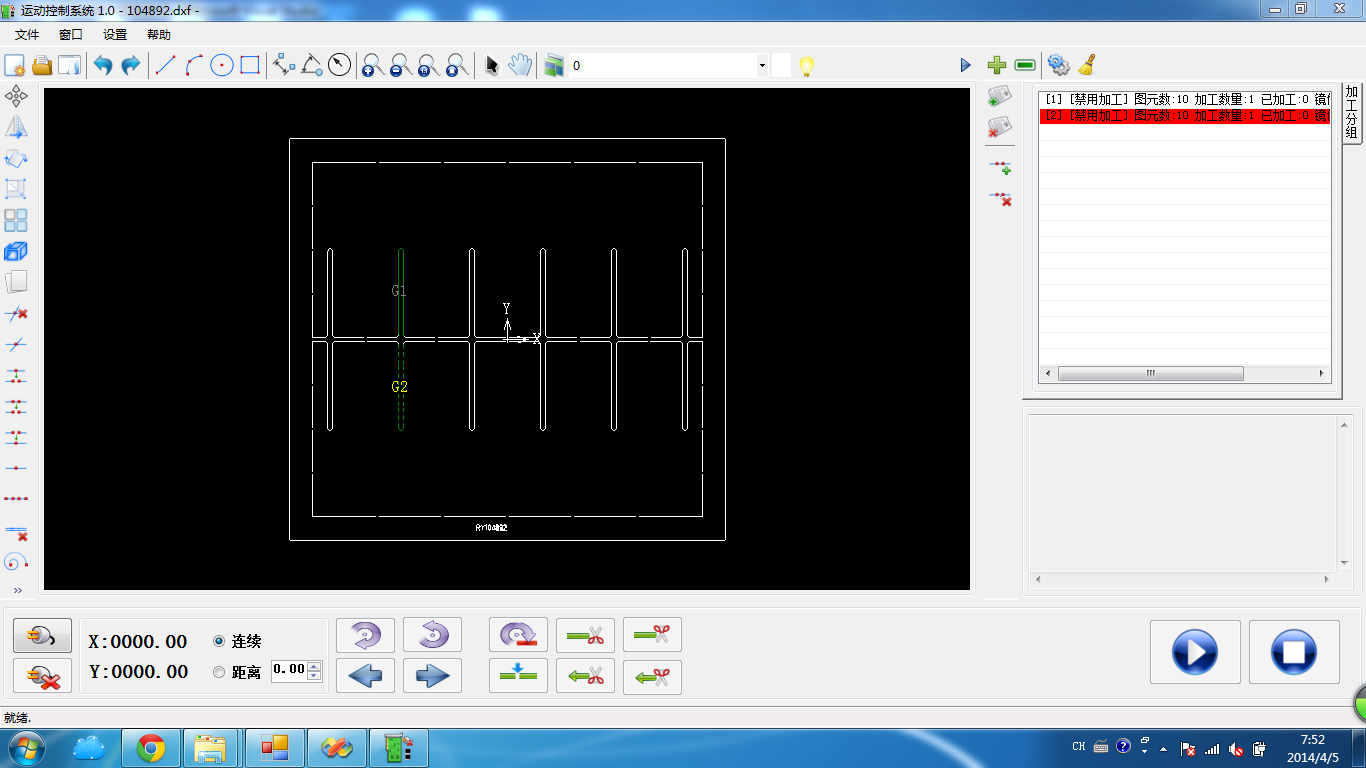The width and height of the screenshot is (1366, 768).
Task: Select the draw circle tool
Action: coord(222,66)
